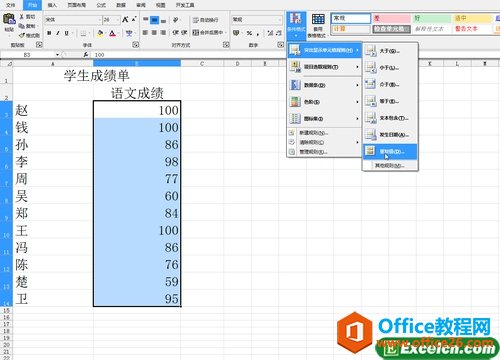Decrease font size with the small A icon
The height and width of the screenshot is (360, 500).
[134, 20]
